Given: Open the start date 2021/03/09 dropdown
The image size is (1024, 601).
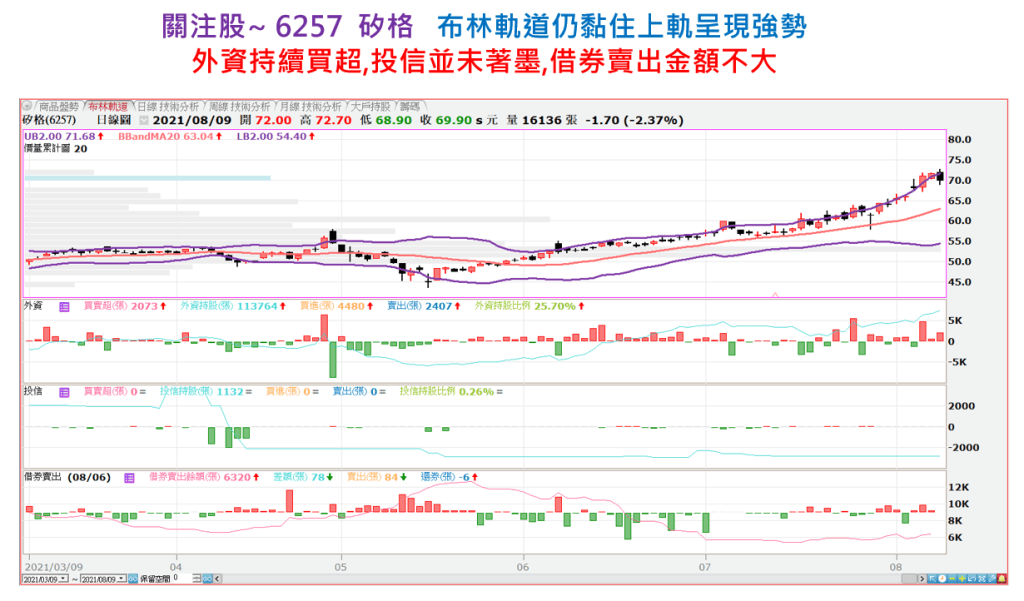Looking at the screenshot, I should 63,578.
